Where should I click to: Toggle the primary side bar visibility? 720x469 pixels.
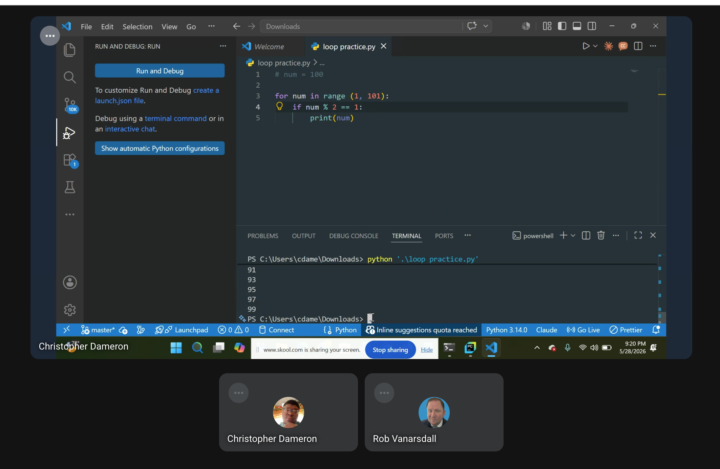(x=562, y=26)
